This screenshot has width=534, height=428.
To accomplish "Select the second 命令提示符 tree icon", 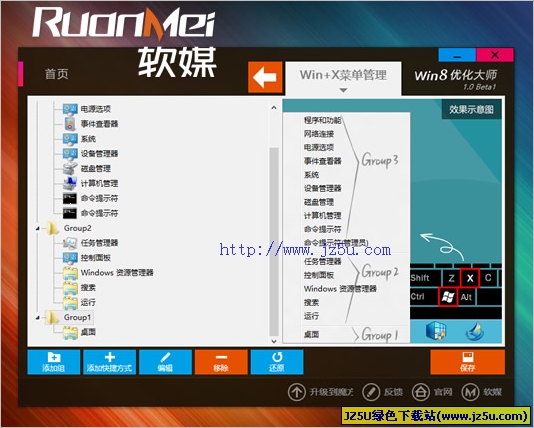I will [70, 213].
